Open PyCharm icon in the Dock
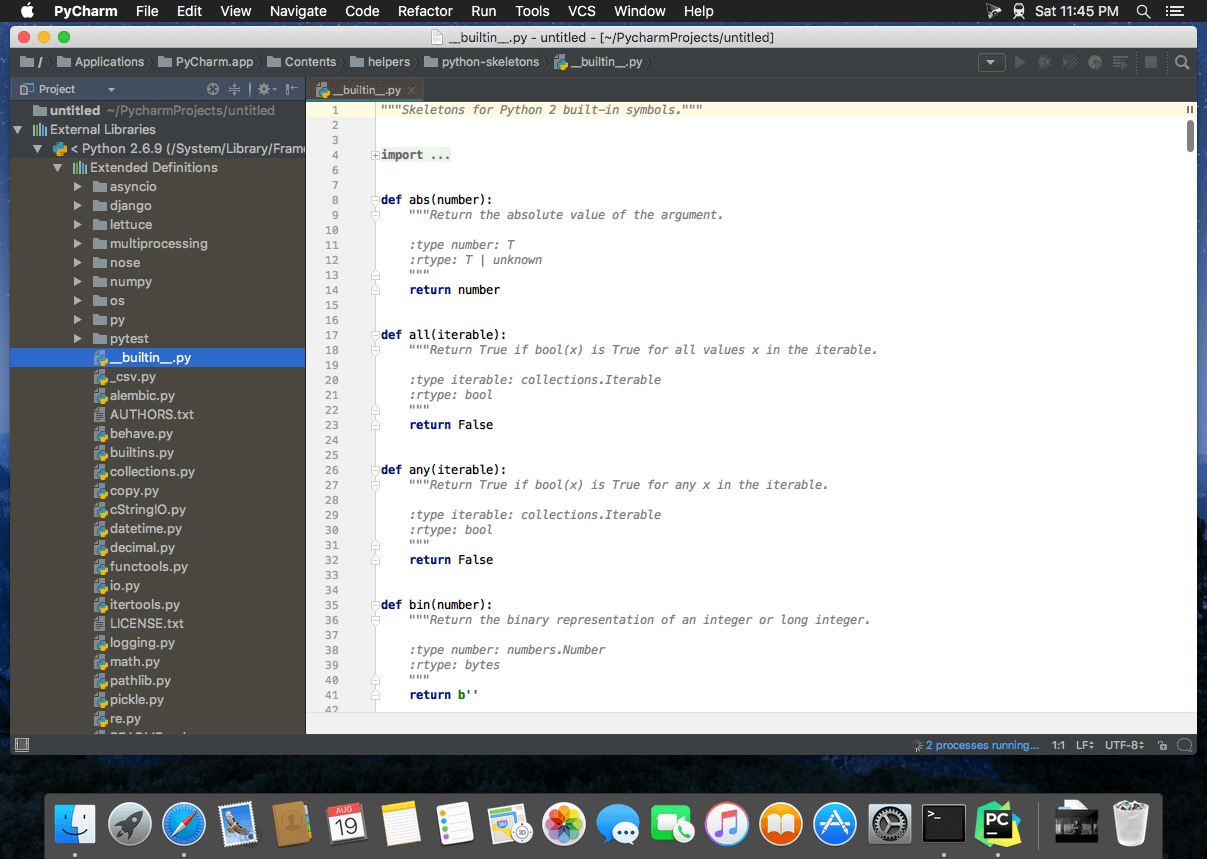 pyautogui.click(x=997, y=824)
